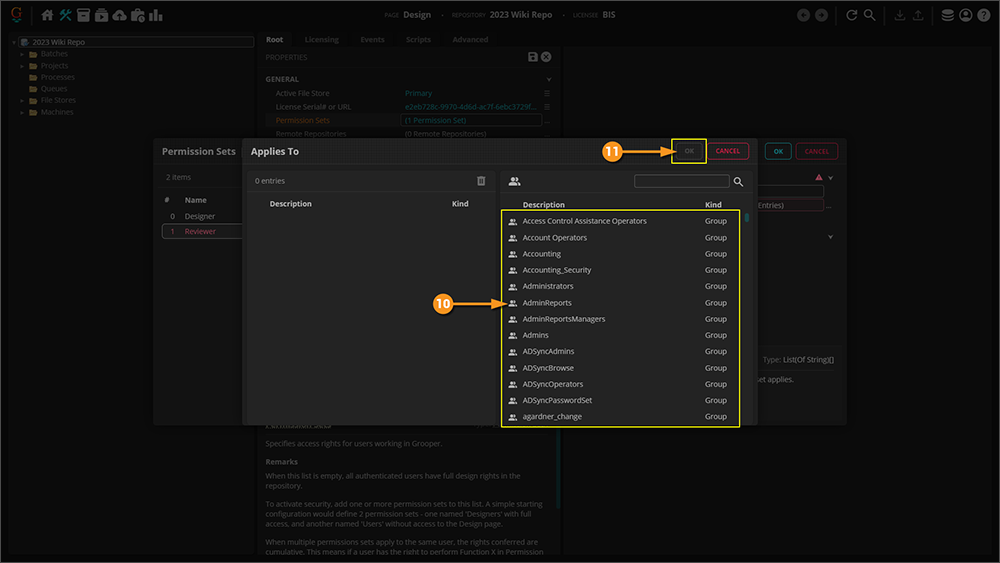Select the Designer permission set
The height and width of the screenshot is (563, 1000).
point(200,216)
